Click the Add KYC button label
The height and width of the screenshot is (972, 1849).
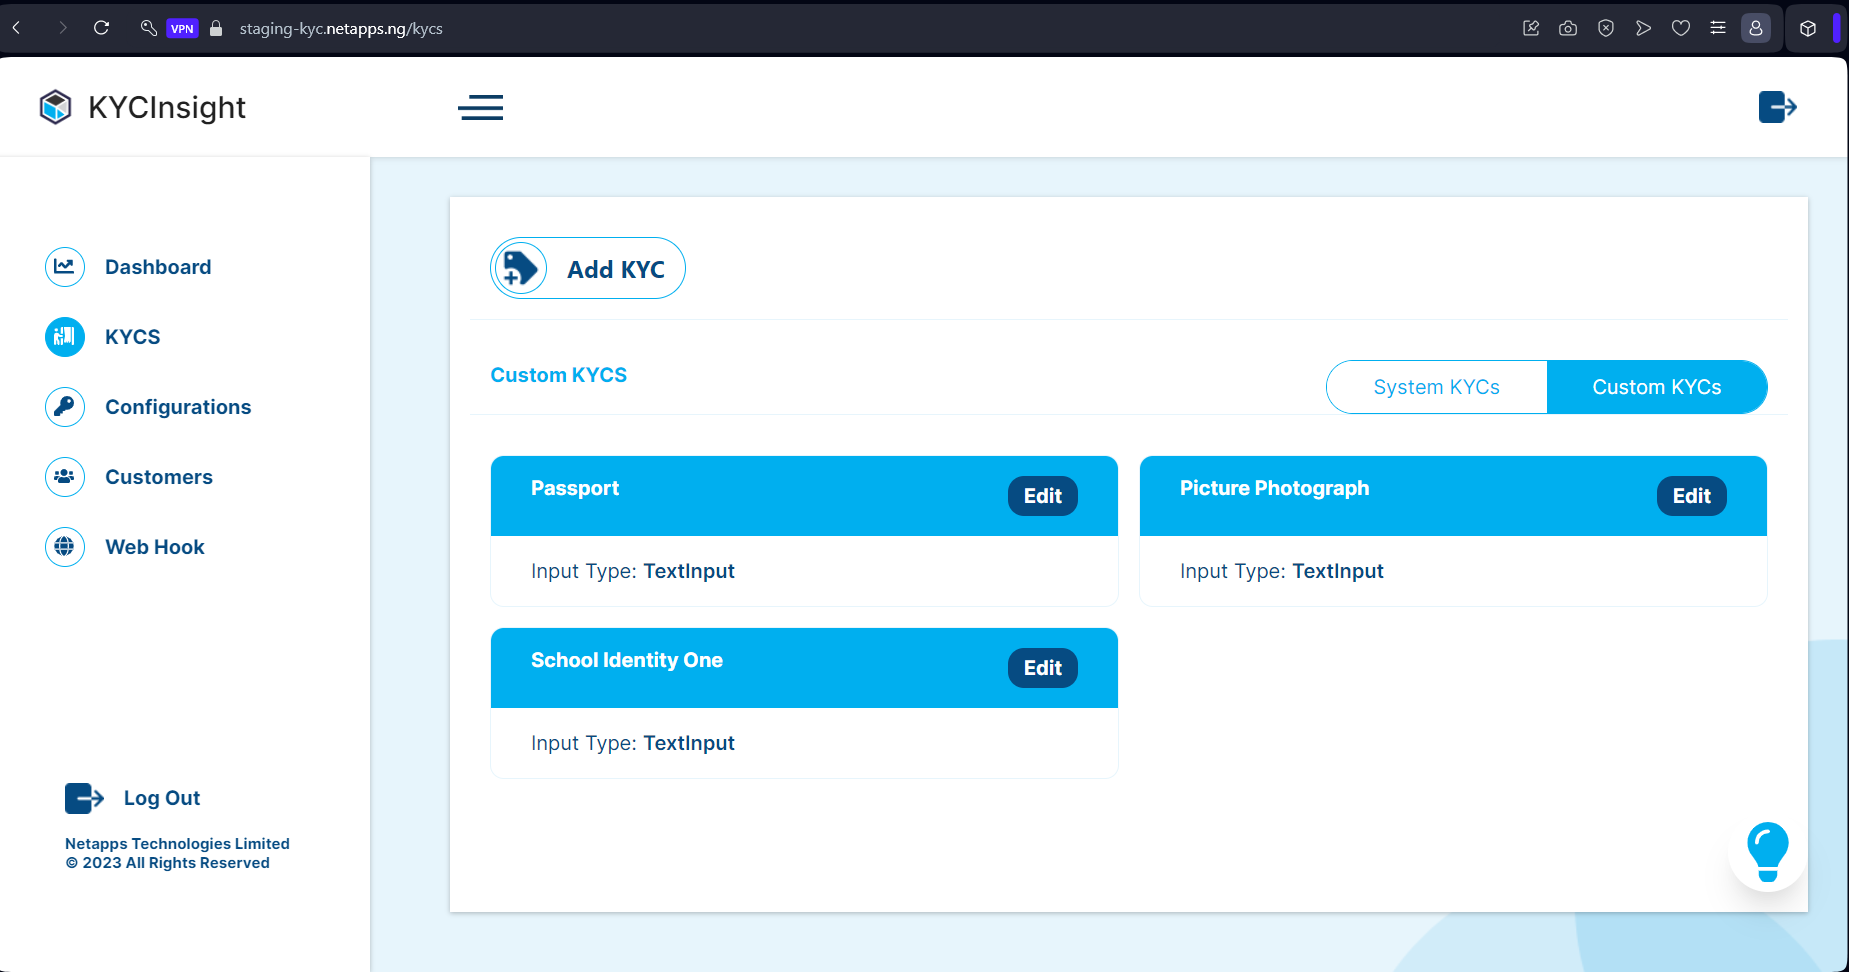pyautogui.click(x=616, y=269)
